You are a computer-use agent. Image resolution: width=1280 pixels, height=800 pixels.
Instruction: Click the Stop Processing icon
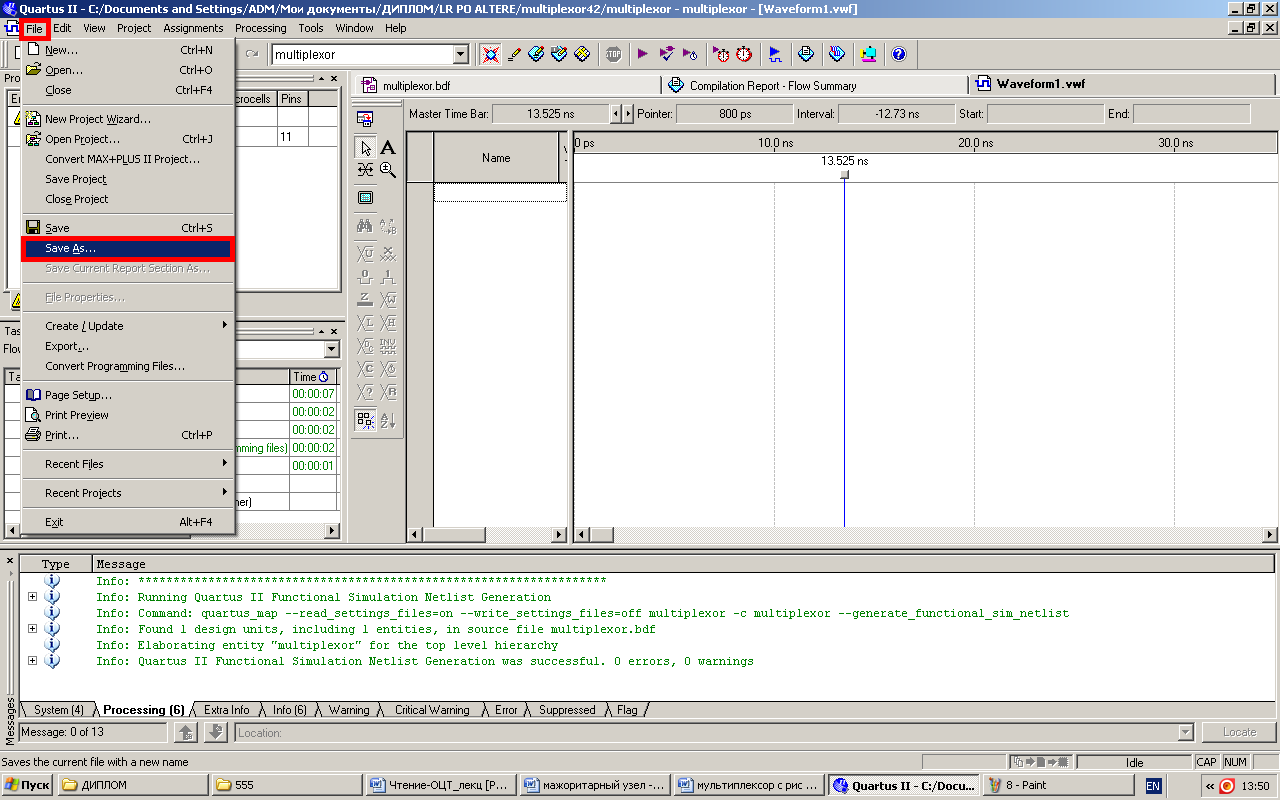click(613, 54)
